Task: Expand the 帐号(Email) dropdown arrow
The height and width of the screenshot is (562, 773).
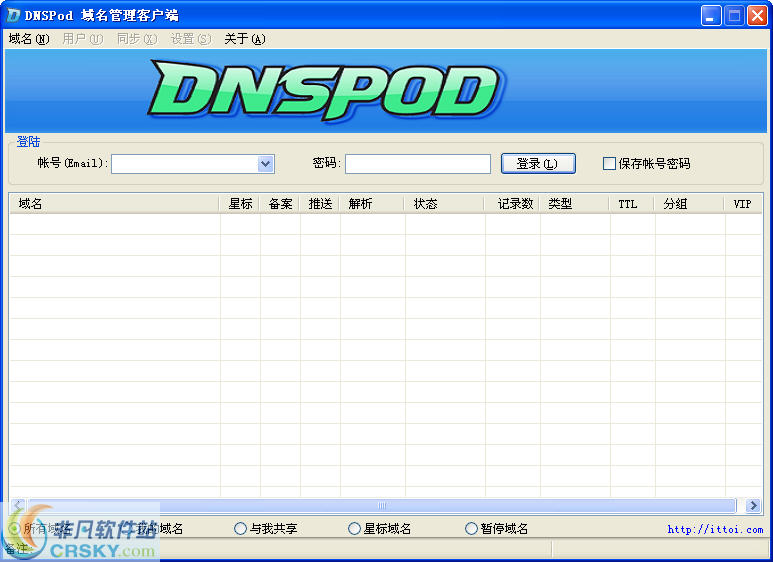Action: [266, 164]
